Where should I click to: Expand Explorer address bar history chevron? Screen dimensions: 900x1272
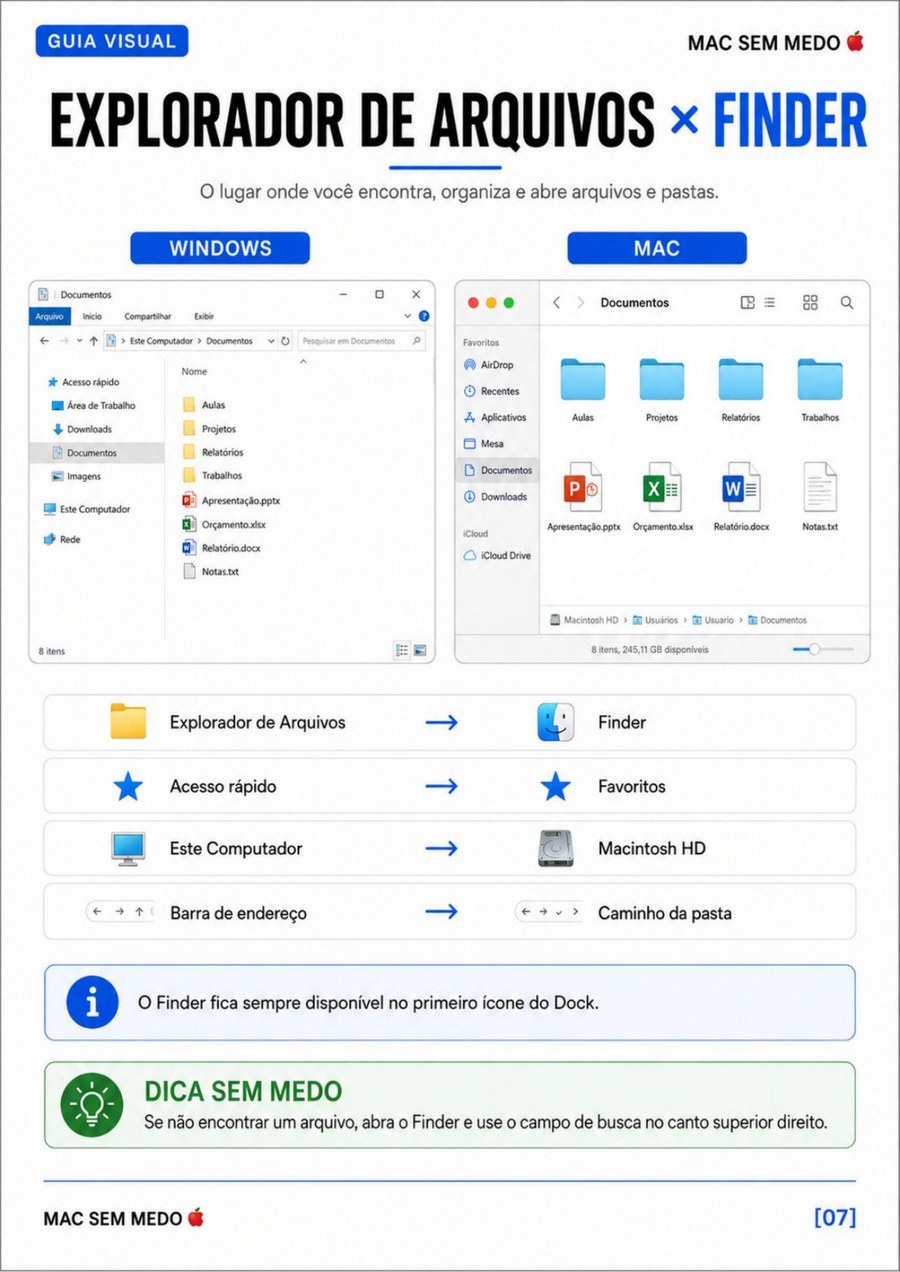[x=271, y=341]
